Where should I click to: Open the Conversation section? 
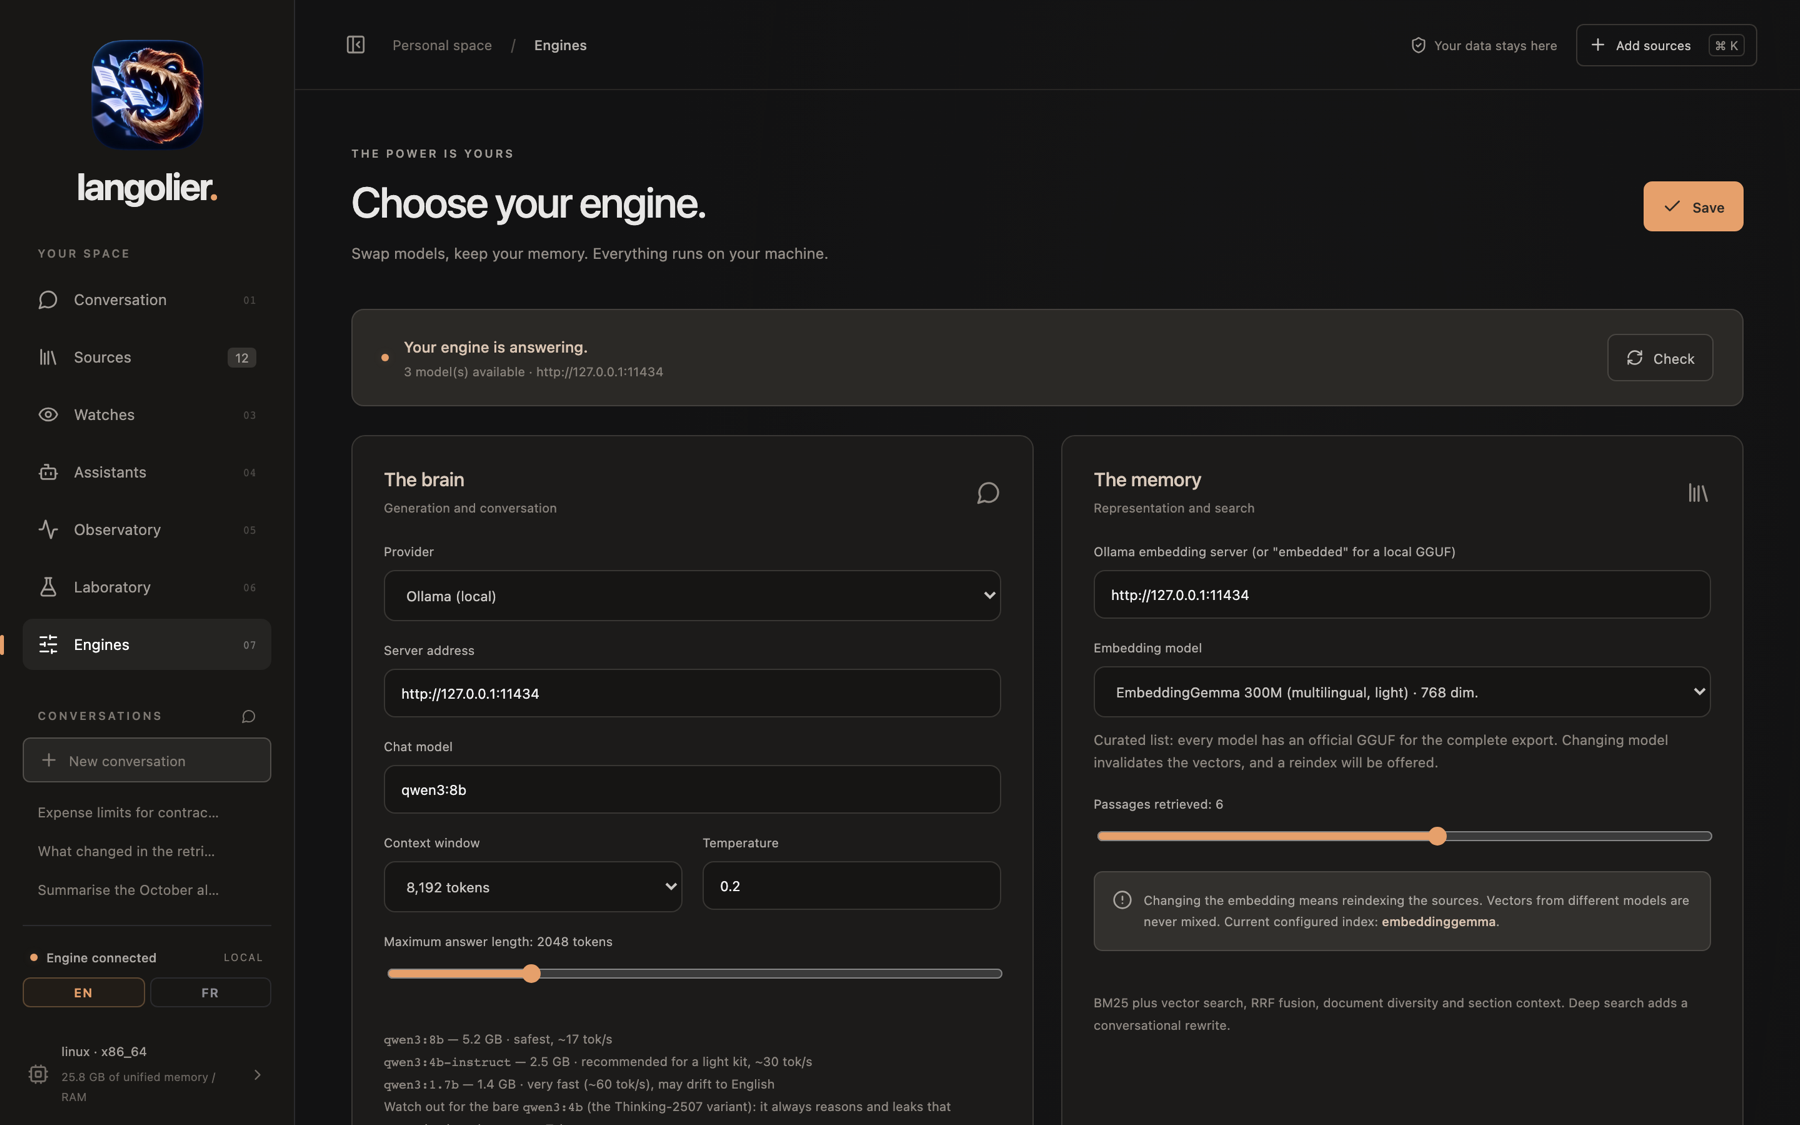(x=147, y=300)
